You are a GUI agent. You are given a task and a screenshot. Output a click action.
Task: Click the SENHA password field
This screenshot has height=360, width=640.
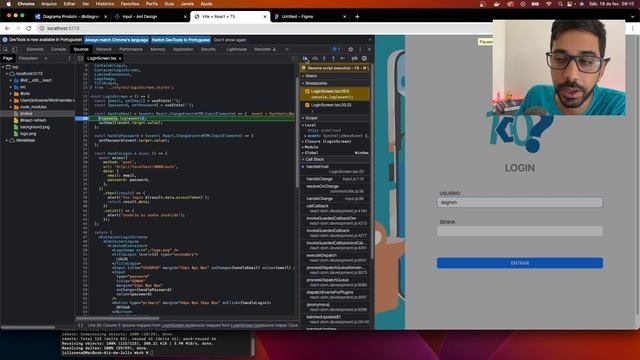tap(520, 231)
